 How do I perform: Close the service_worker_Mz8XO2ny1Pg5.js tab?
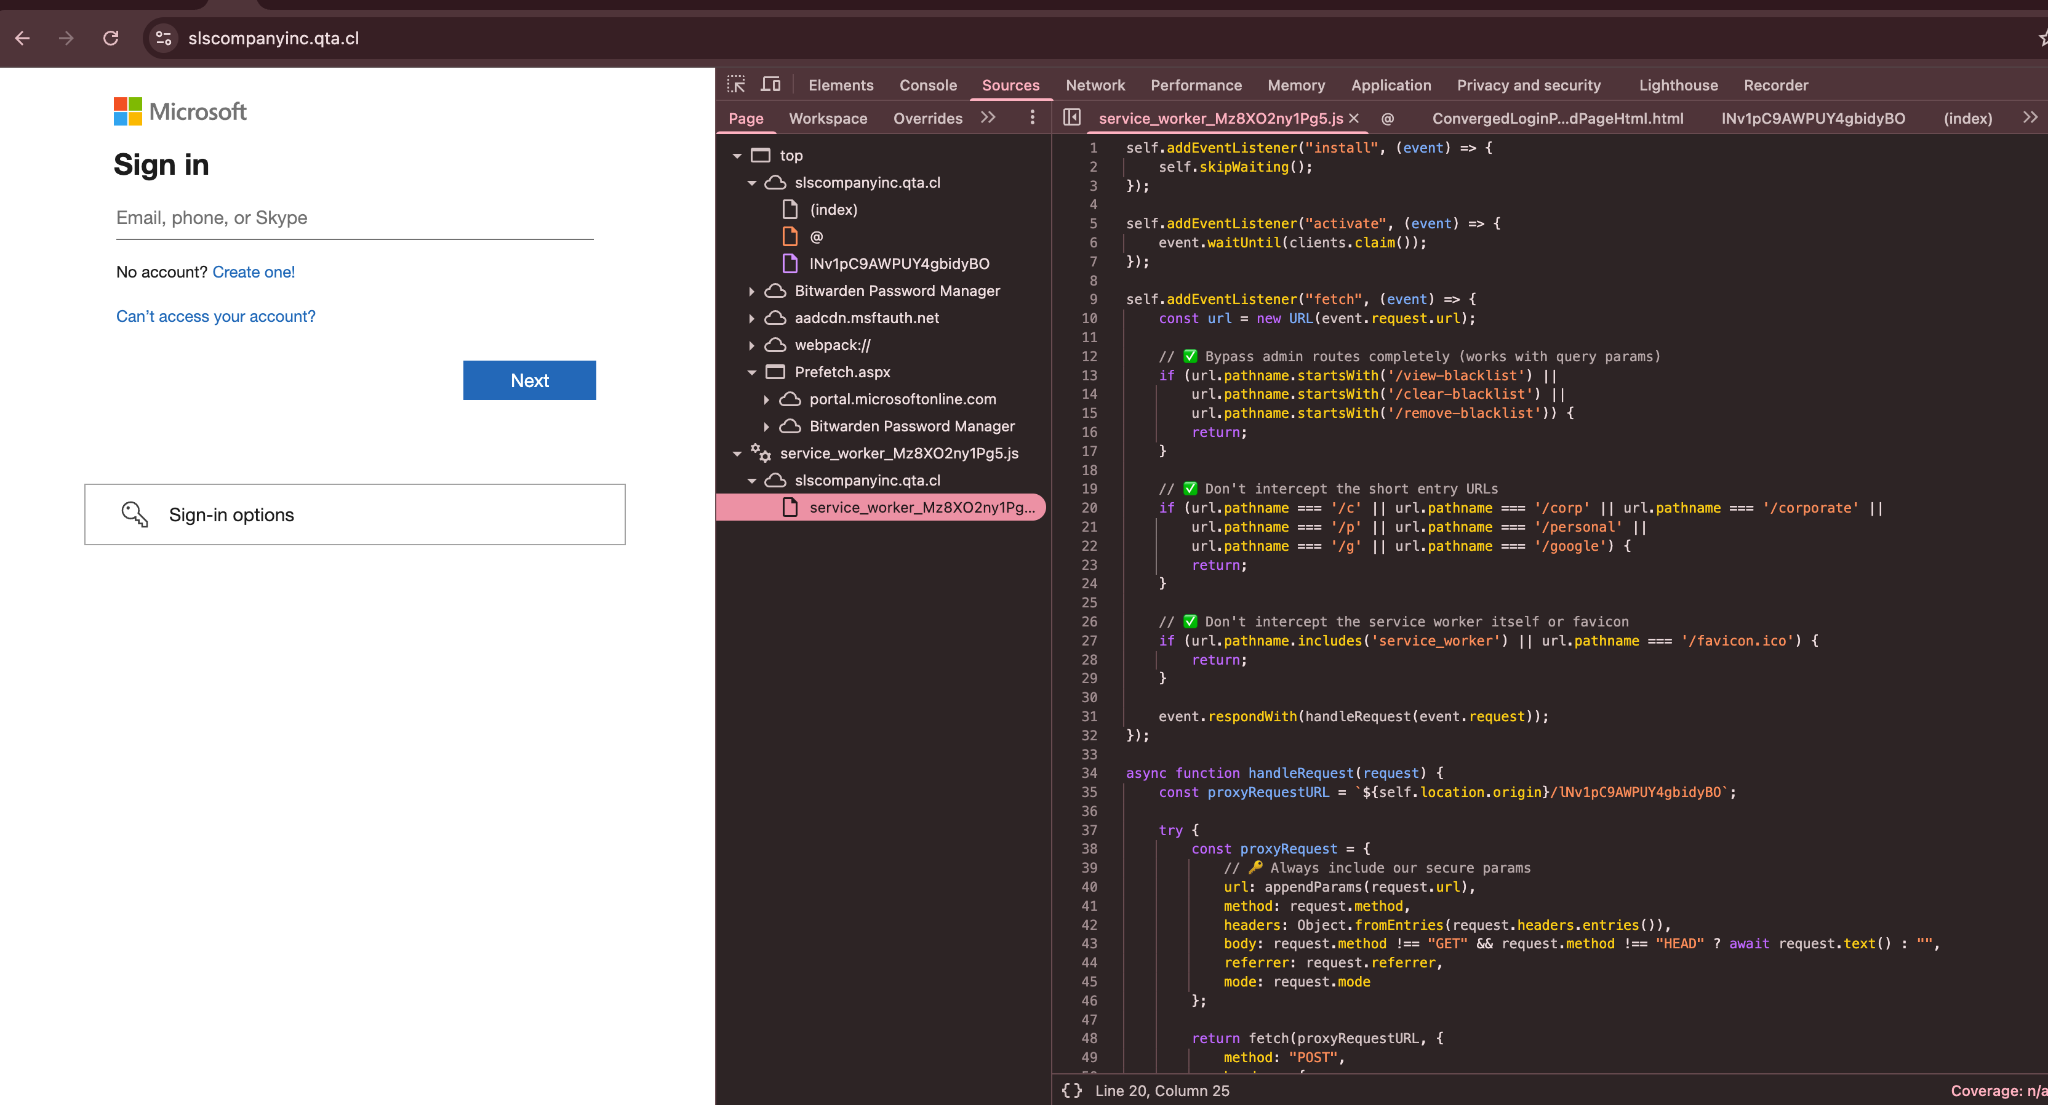tap(1354, 118)
